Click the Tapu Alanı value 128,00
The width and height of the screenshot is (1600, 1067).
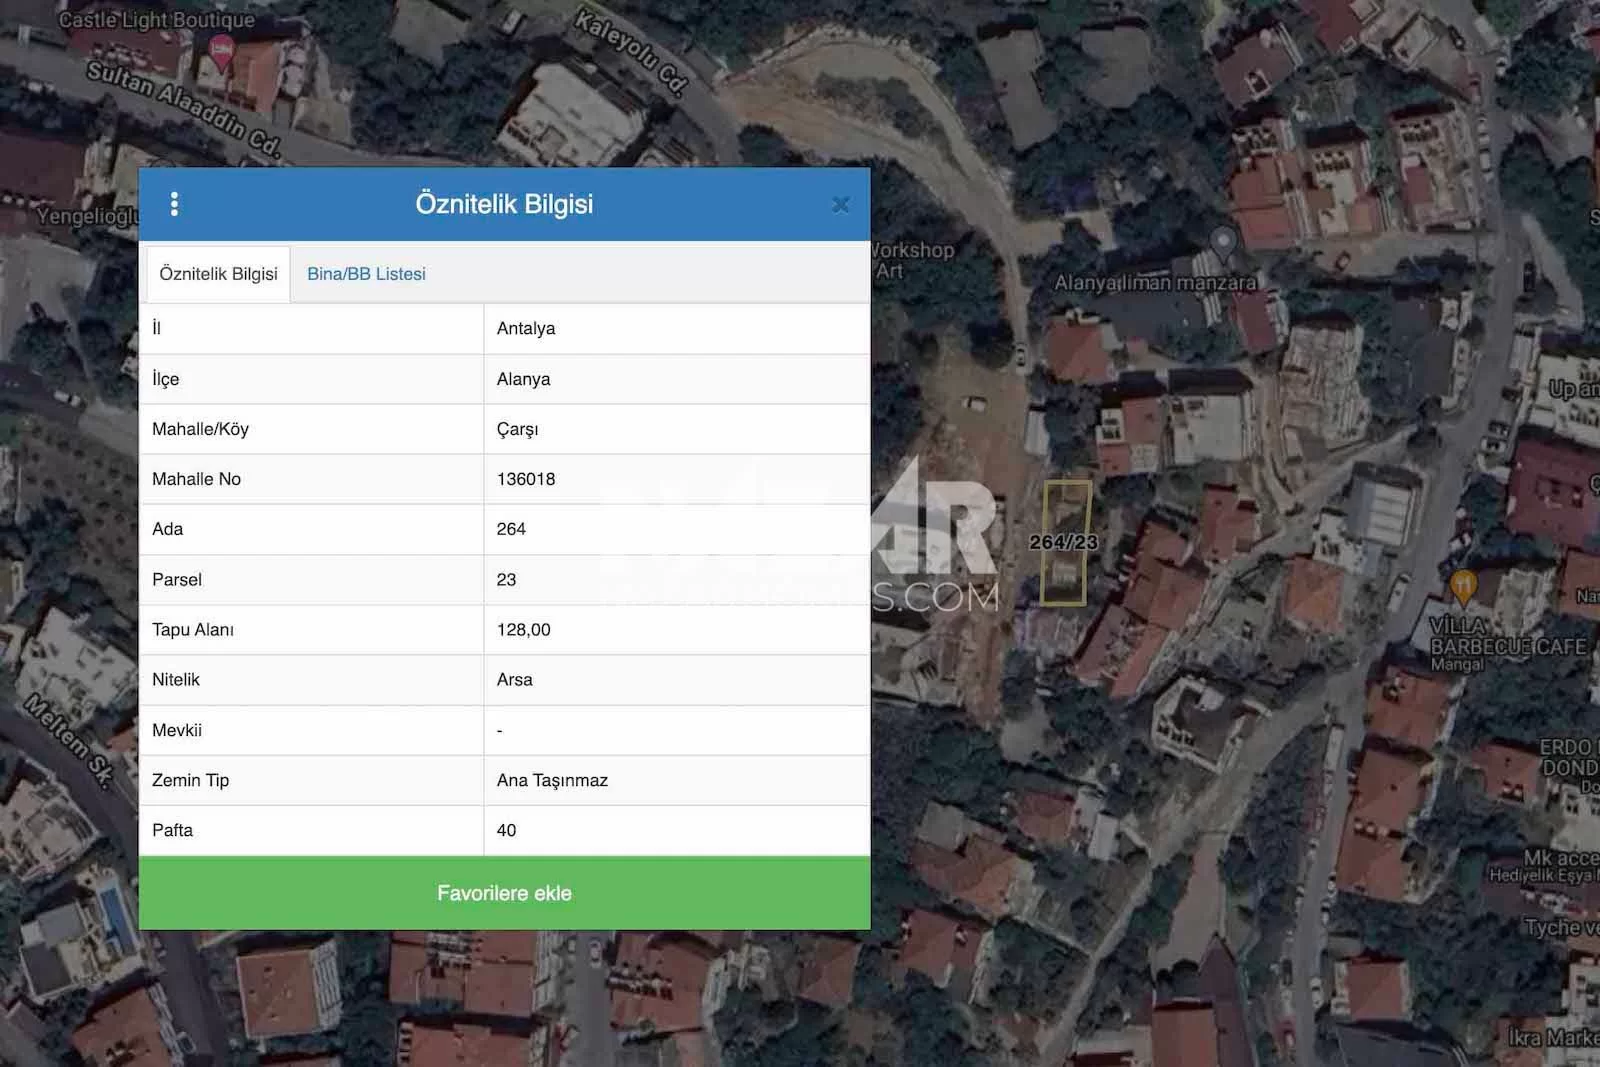[x=523, y=630]
